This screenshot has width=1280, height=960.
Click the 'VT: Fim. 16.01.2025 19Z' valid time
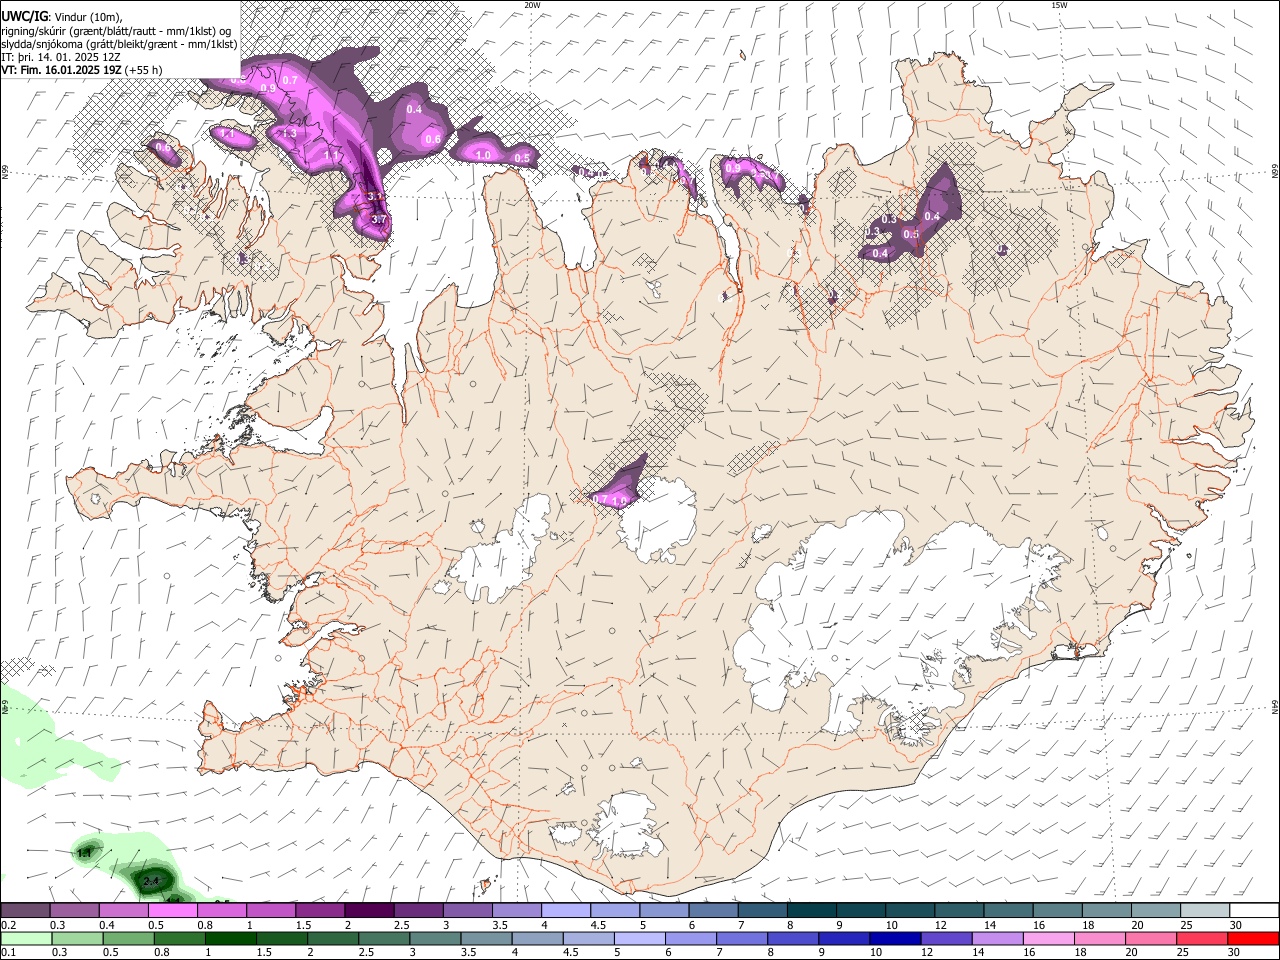[x=62, y=71]
